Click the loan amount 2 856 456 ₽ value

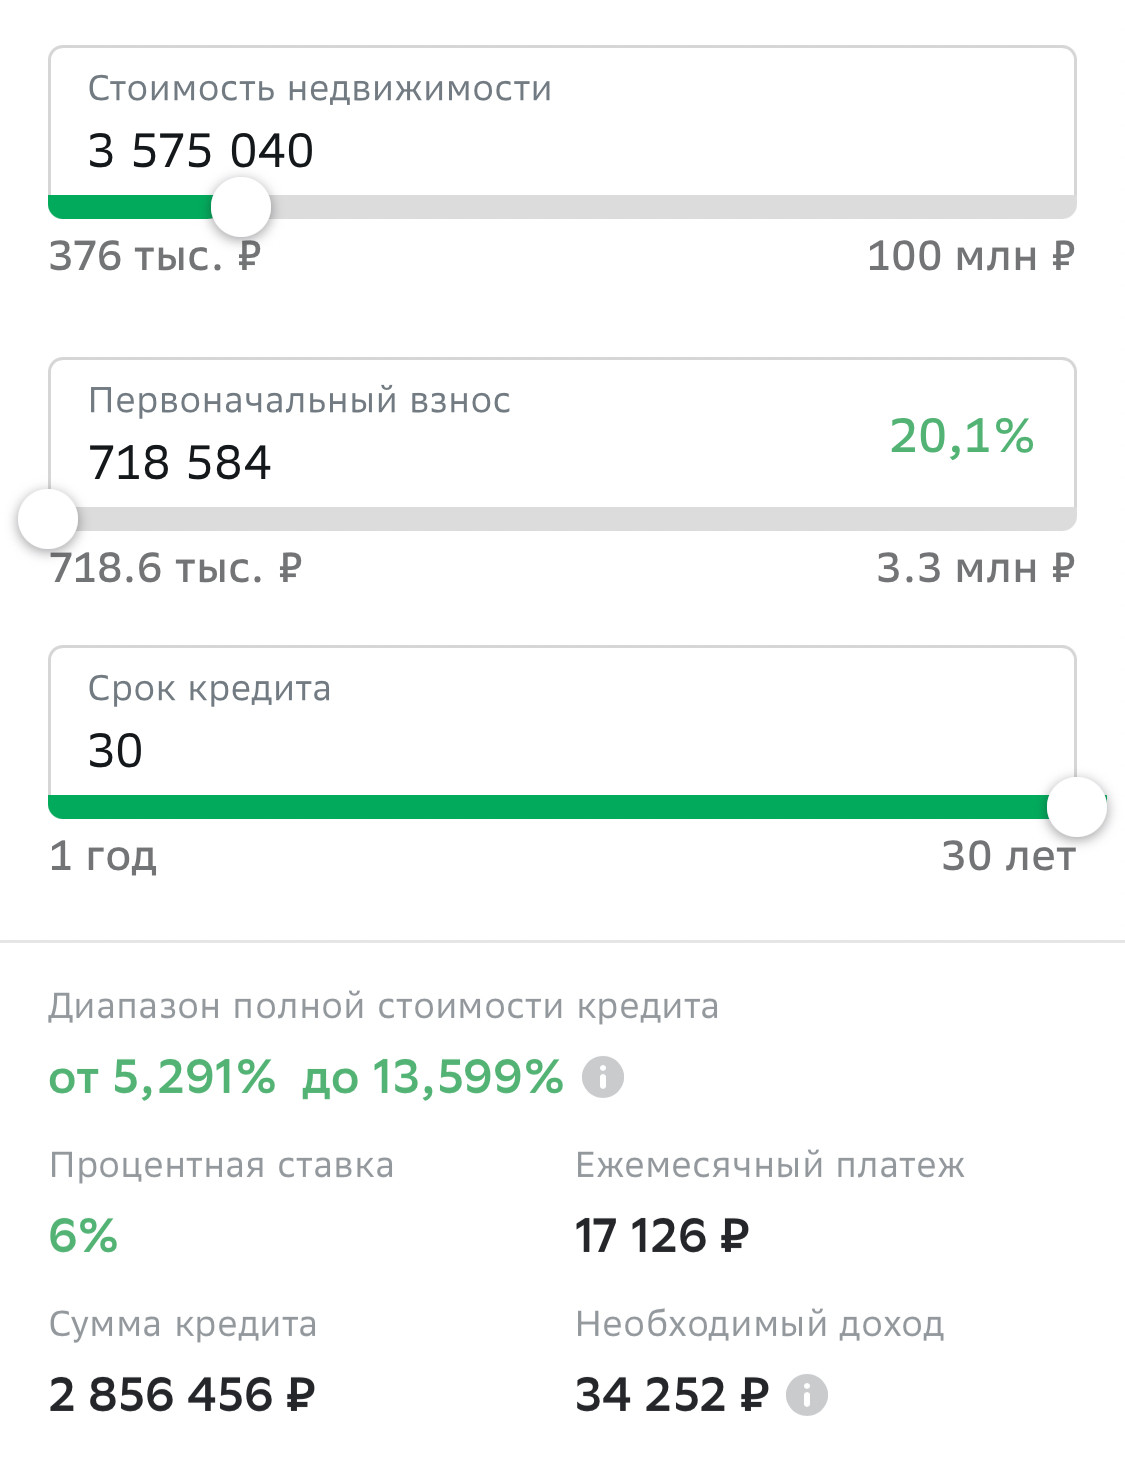coord(182,1395)
